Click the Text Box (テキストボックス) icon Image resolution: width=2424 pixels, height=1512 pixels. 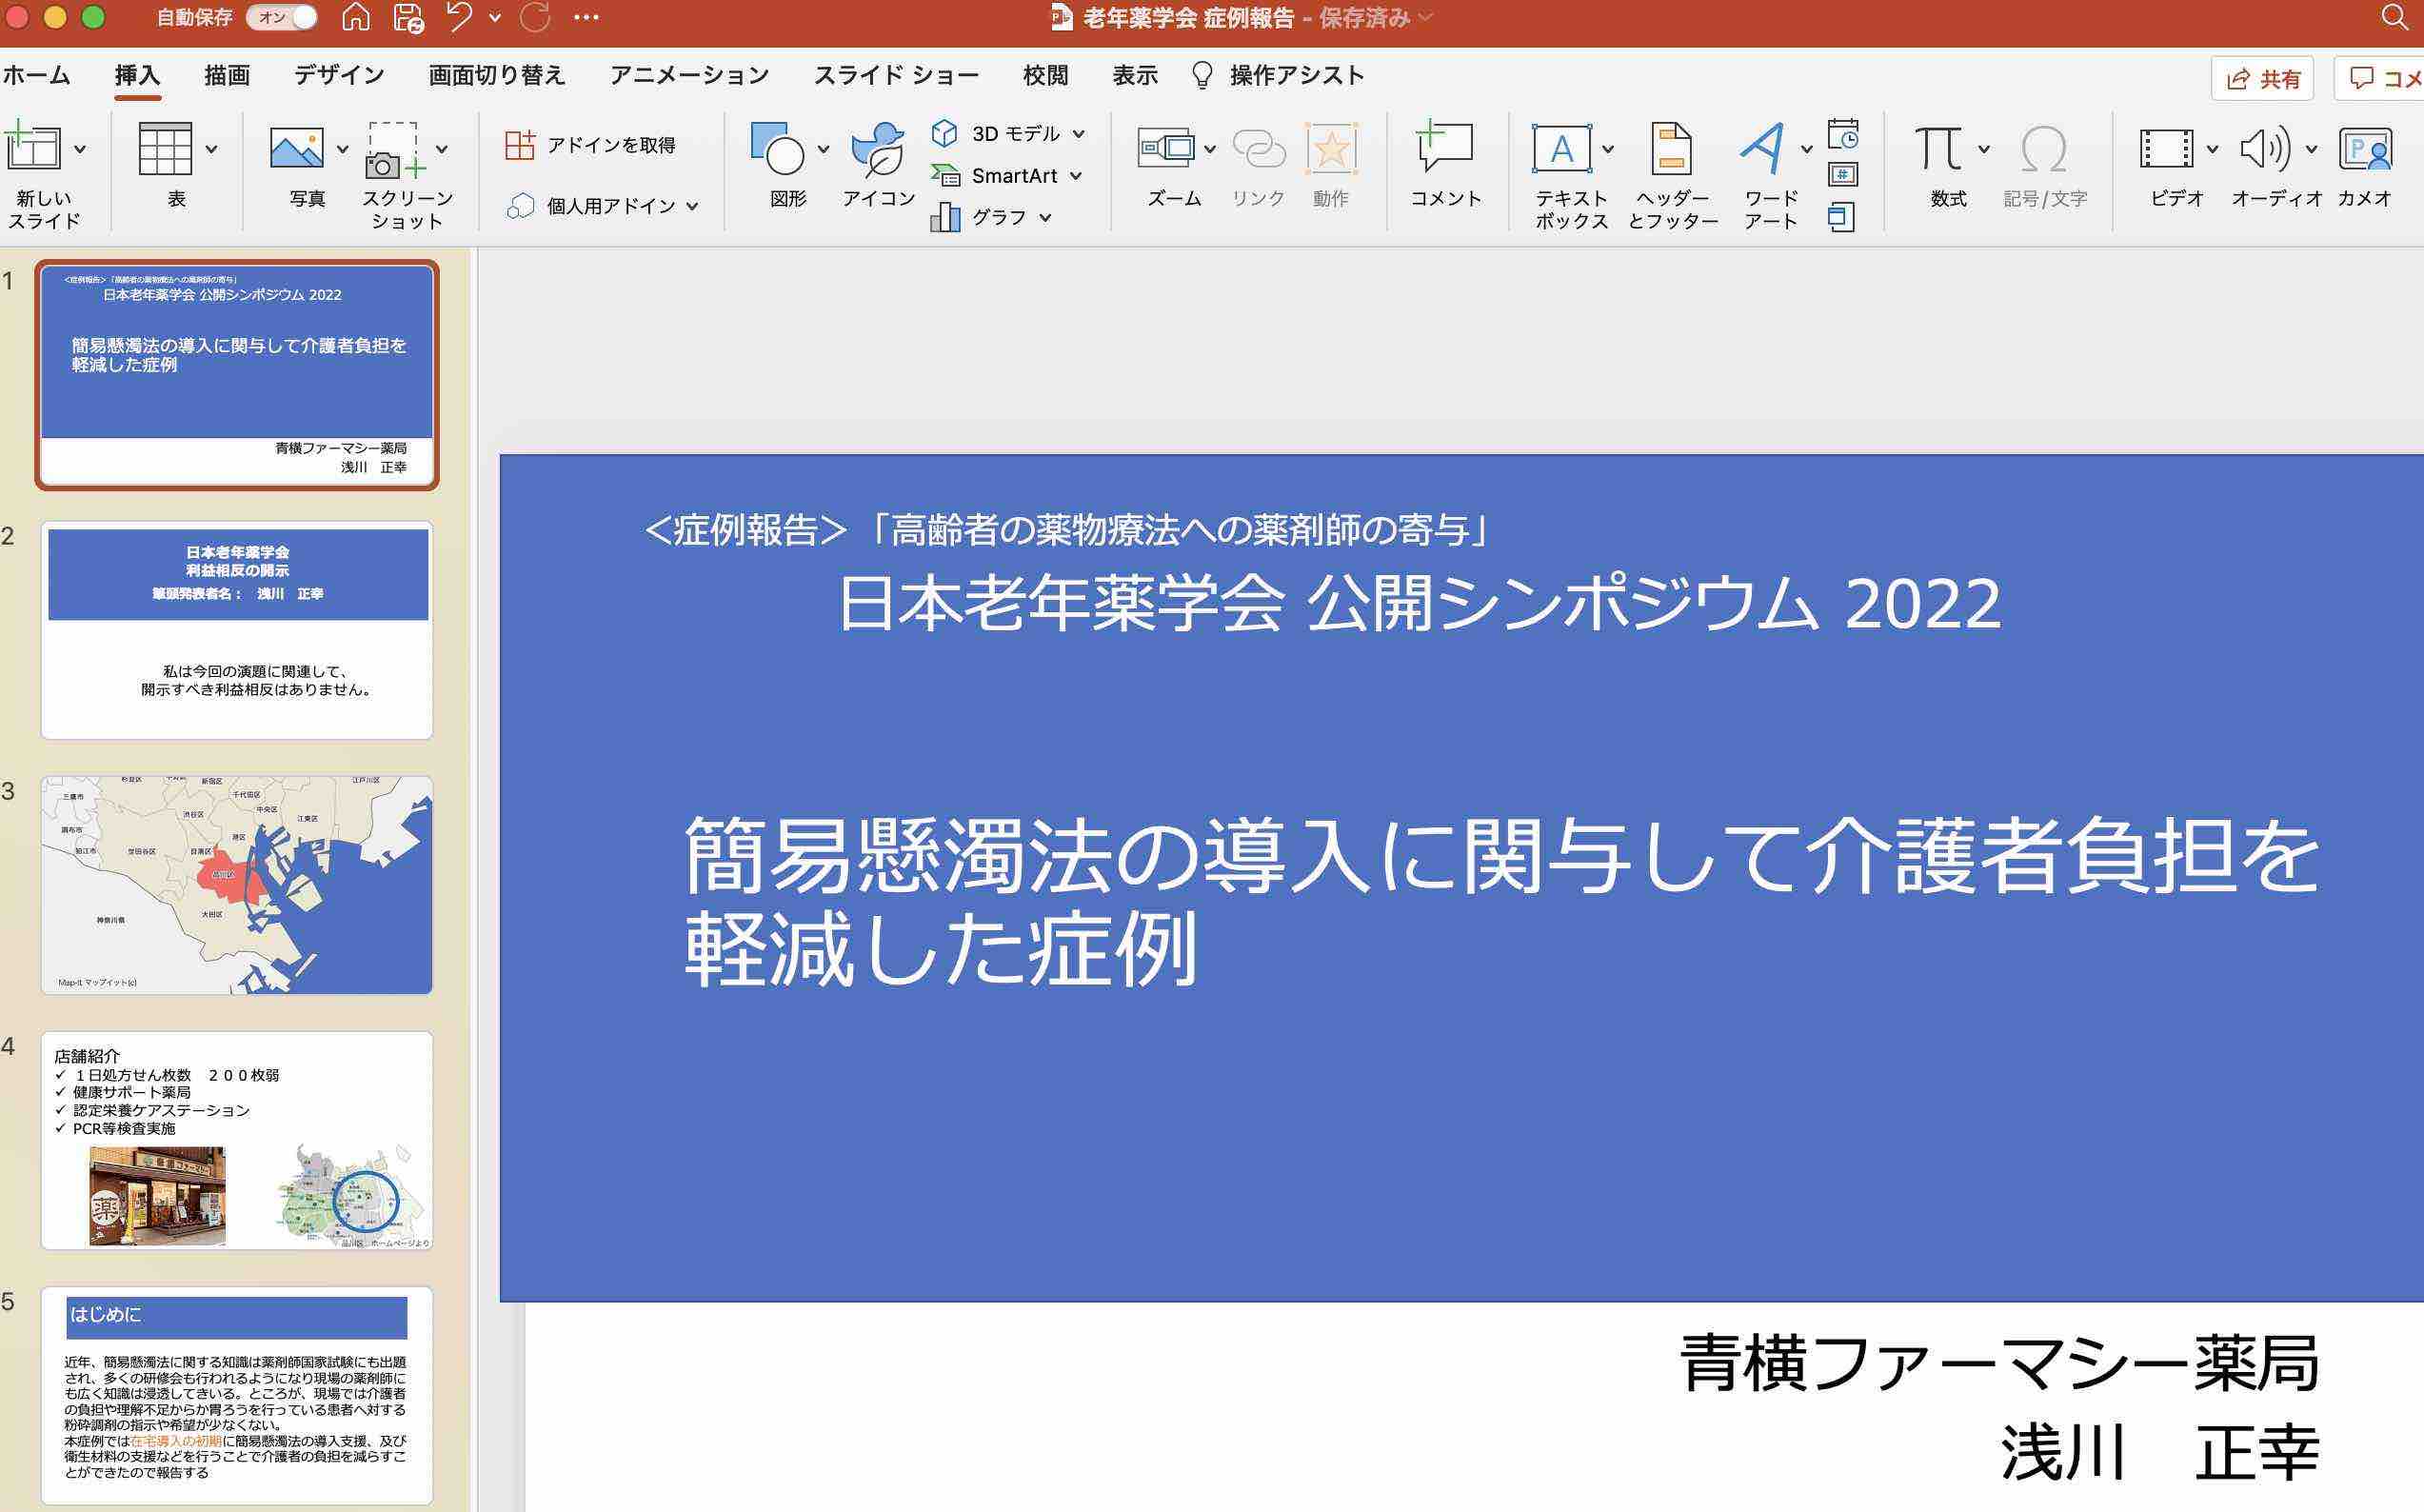click(x=1561, y=149)
